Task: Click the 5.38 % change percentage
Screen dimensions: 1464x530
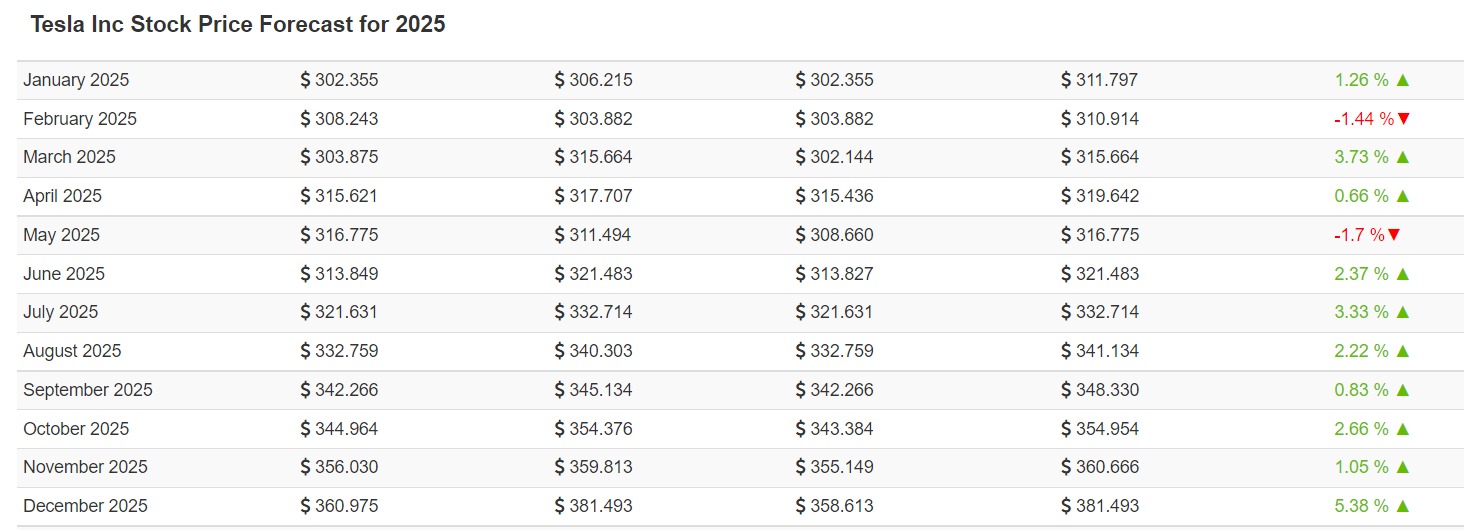Action: coord(1361,506)
